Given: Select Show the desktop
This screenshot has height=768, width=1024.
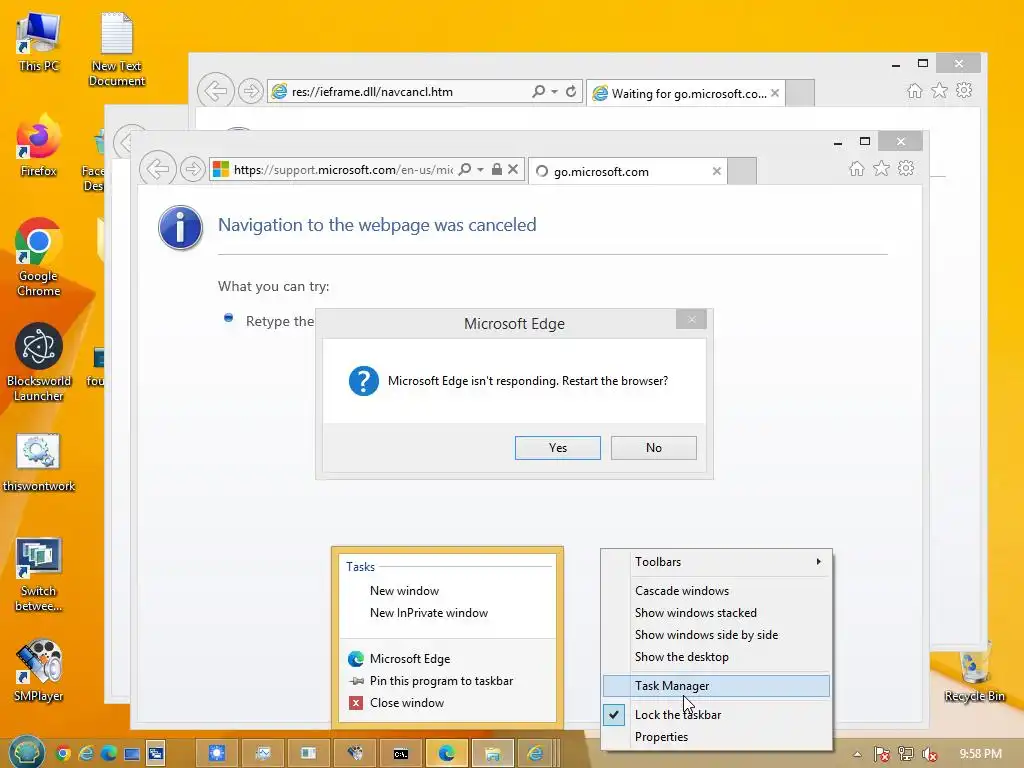Looking at the screenshot, I should [x=716, y=657].
